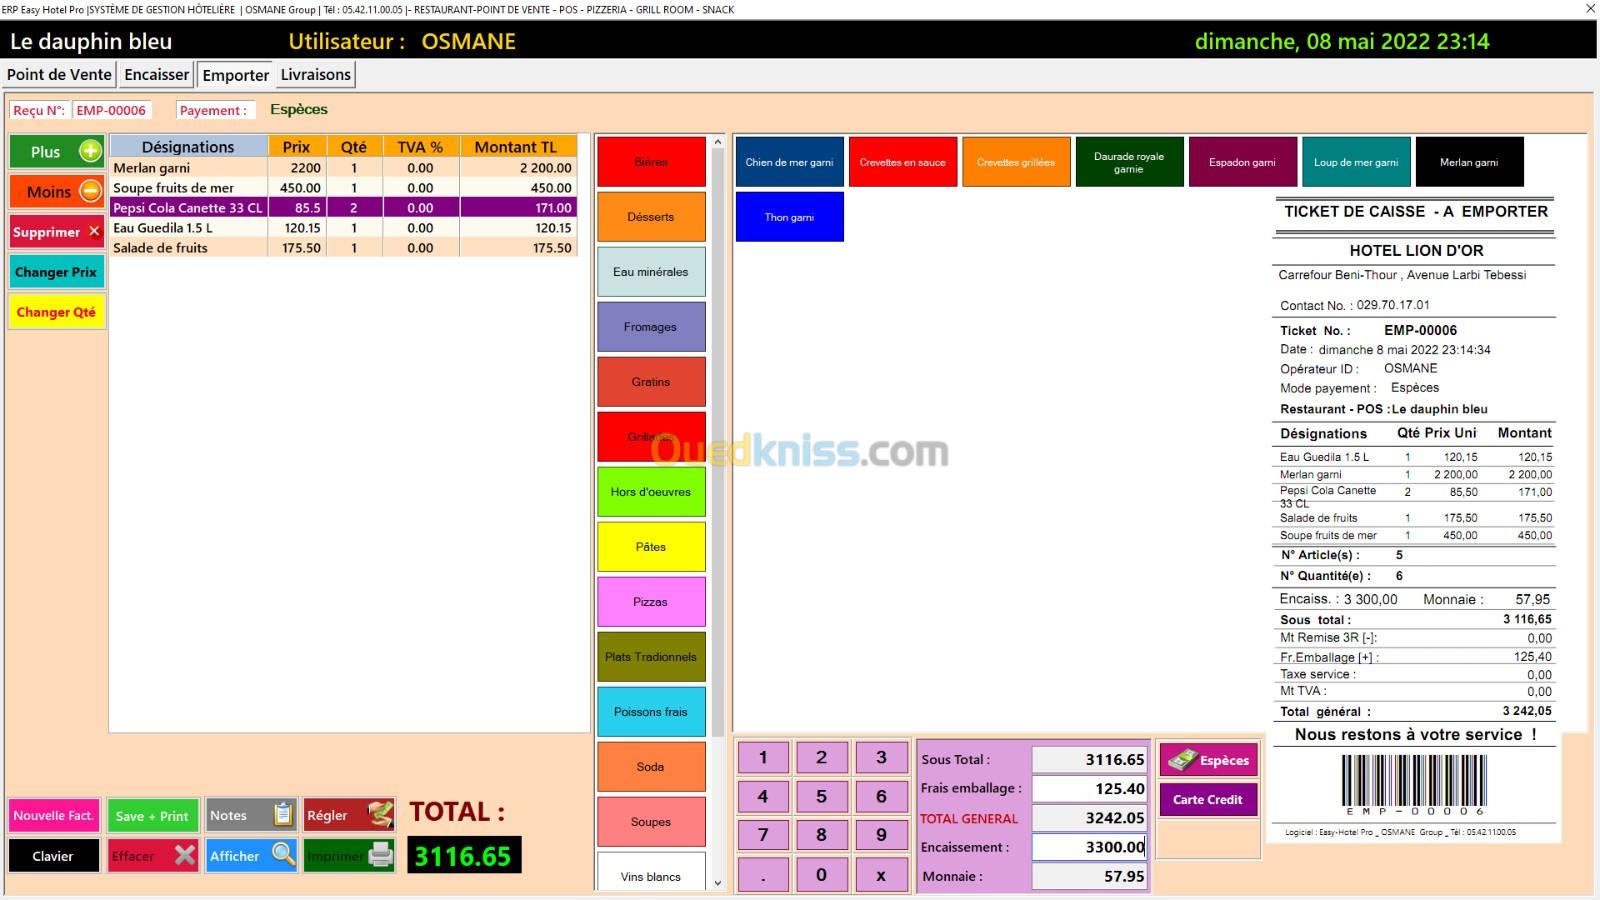
Task: Click Afficher with the magnifier icon
Action: coord(251,856)
